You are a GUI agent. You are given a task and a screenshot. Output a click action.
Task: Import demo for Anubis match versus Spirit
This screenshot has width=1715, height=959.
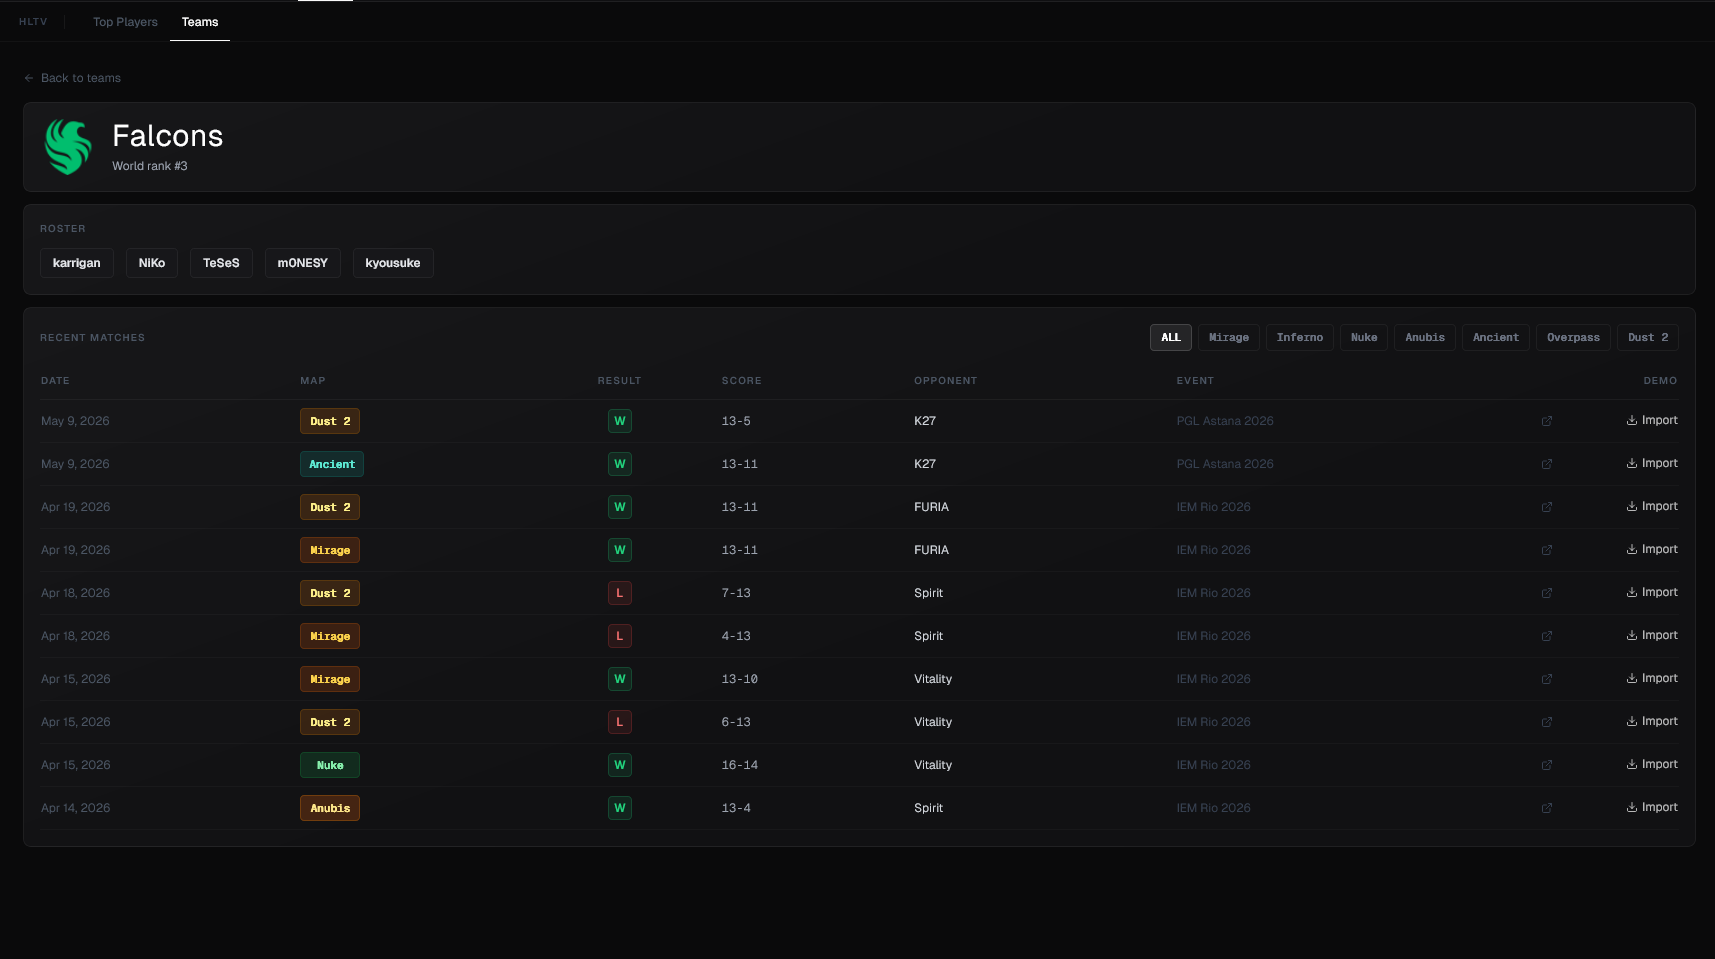pyautogui.click(x=1652, y=807)
